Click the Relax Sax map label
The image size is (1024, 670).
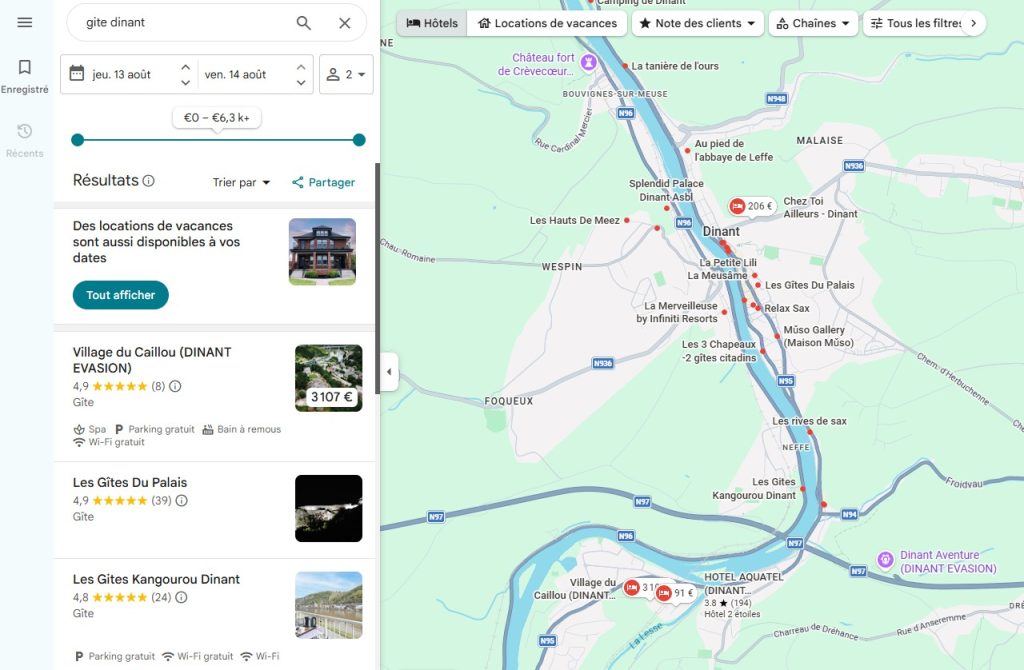[787, 308]
